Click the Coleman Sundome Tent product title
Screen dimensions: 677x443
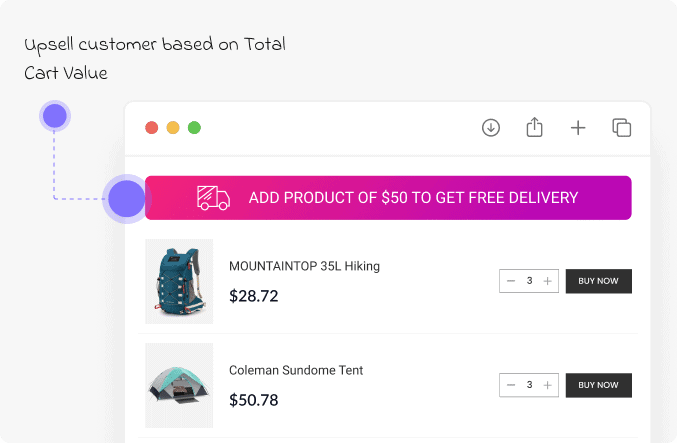[x=296, y=370]
